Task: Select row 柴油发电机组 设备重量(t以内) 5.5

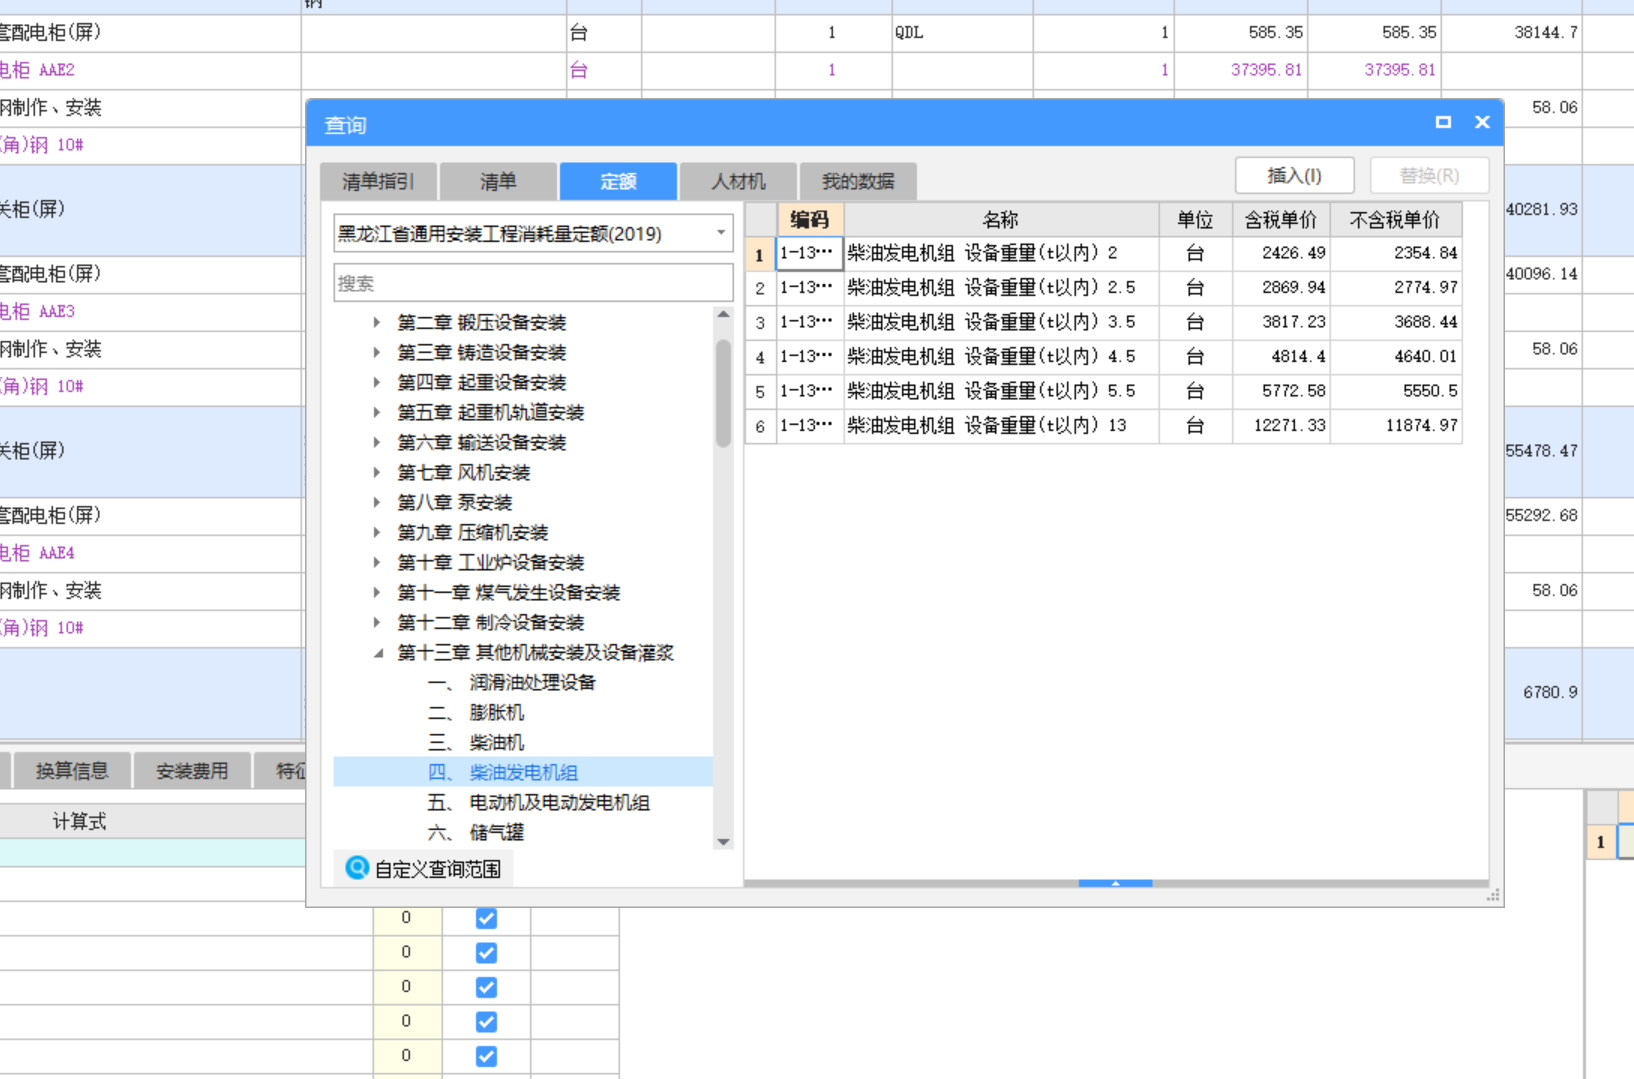Action: (1104, 391)
